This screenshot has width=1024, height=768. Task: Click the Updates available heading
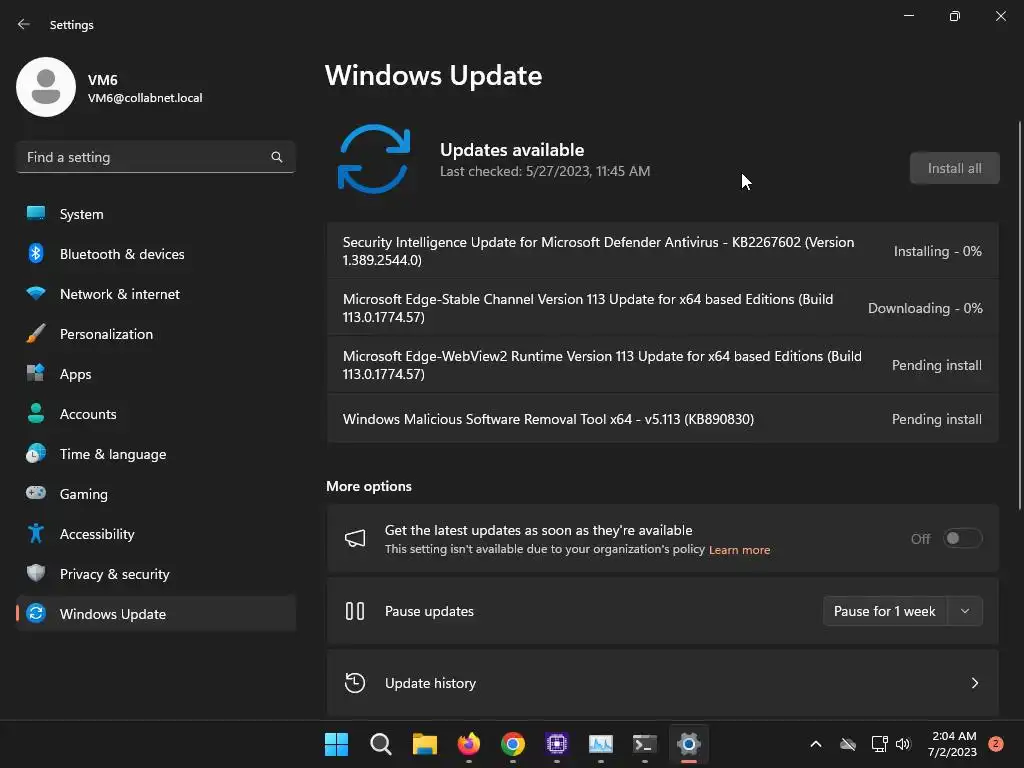(x=512, y=150)
